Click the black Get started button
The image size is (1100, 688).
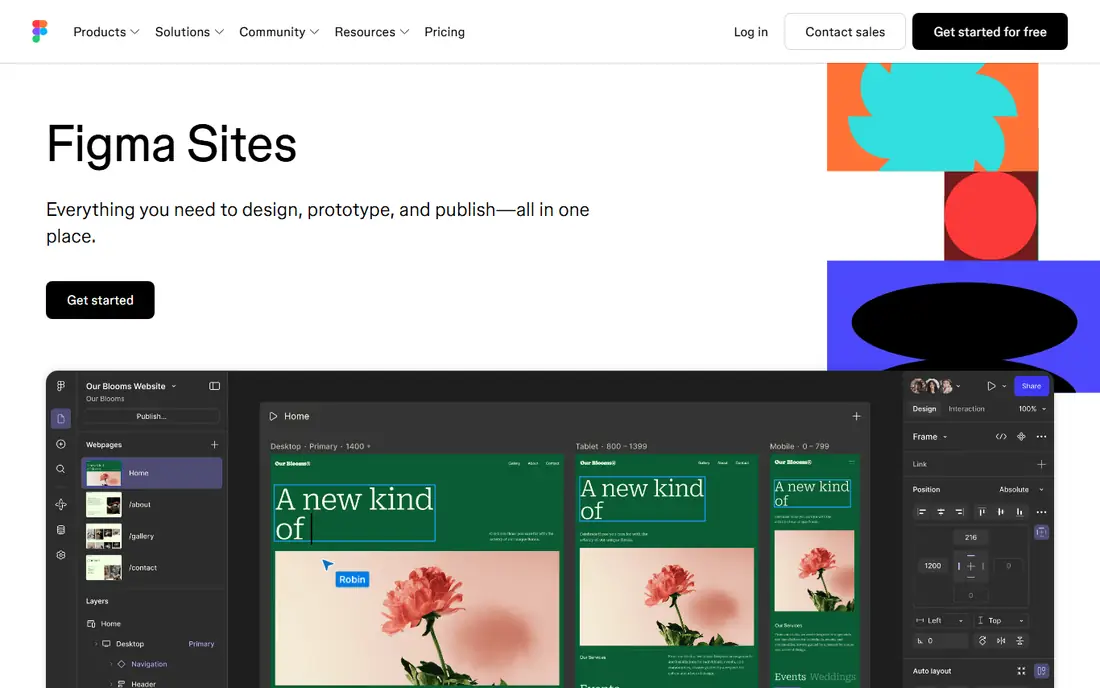click(x=100, y=300)
